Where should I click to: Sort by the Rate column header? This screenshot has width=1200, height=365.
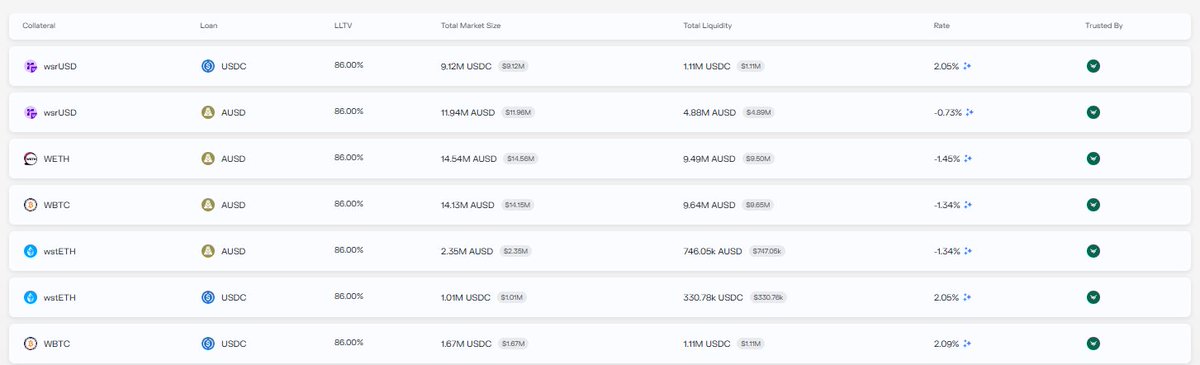(x=941, y=25)
